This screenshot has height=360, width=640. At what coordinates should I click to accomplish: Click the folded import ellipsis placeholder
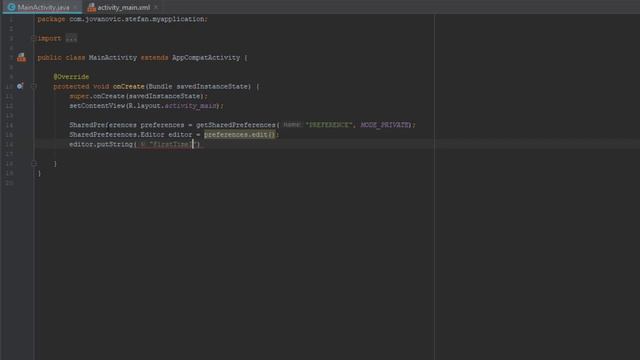tap(71, 38)
